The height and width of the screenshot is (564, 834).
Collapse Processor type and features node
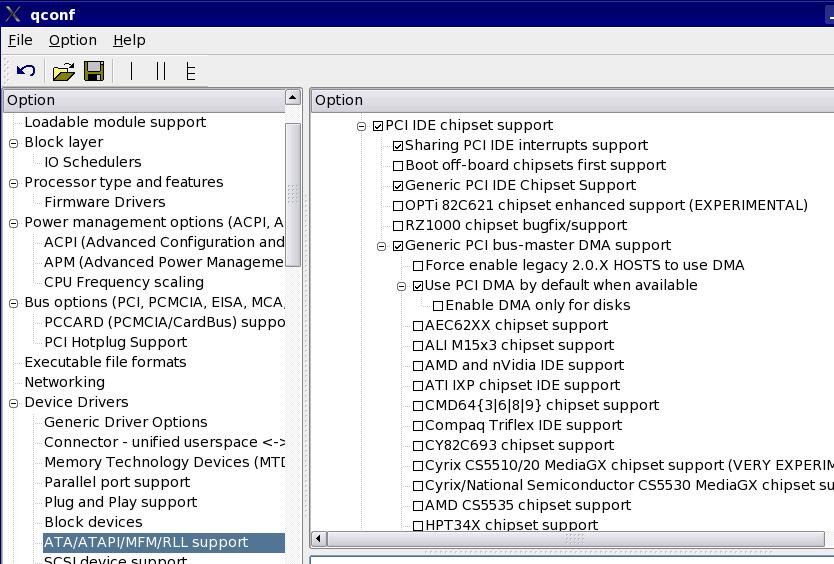click(13, 184)
